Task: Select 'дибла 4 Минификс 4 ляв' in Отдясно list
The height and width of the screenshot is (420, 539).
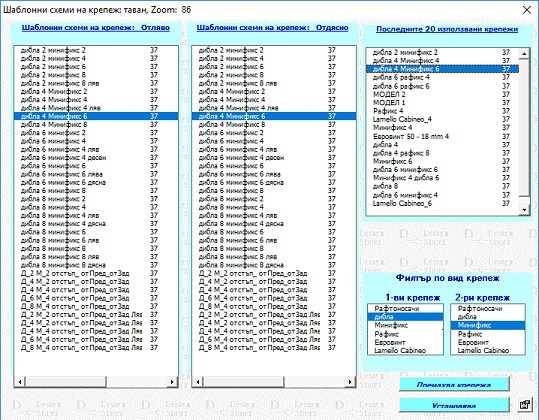Action: pos(274,108)
